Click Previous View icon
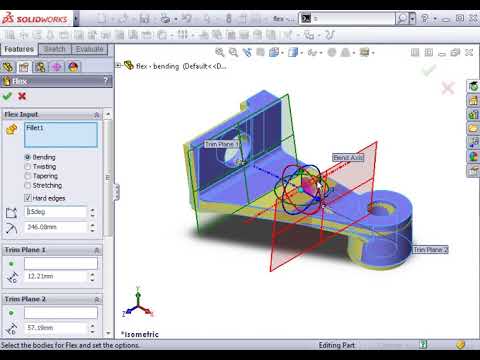The width and height of the screenshot is (480, 360). pyautogui.click(x=247, y=52)
